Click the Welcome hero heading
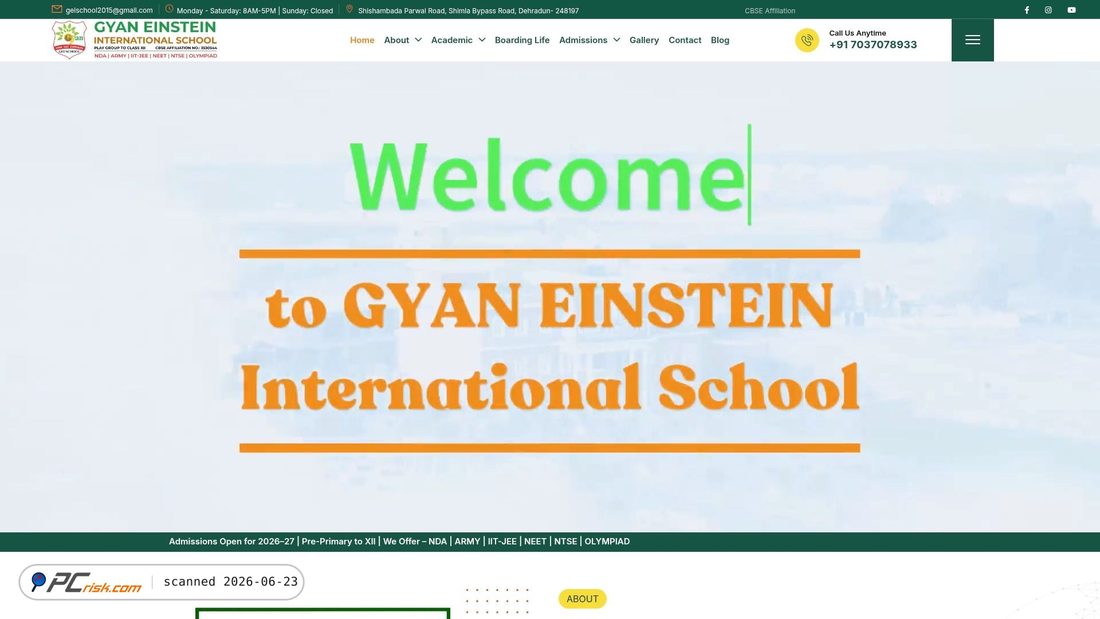 pyautogui.click(x=547, y=175)
